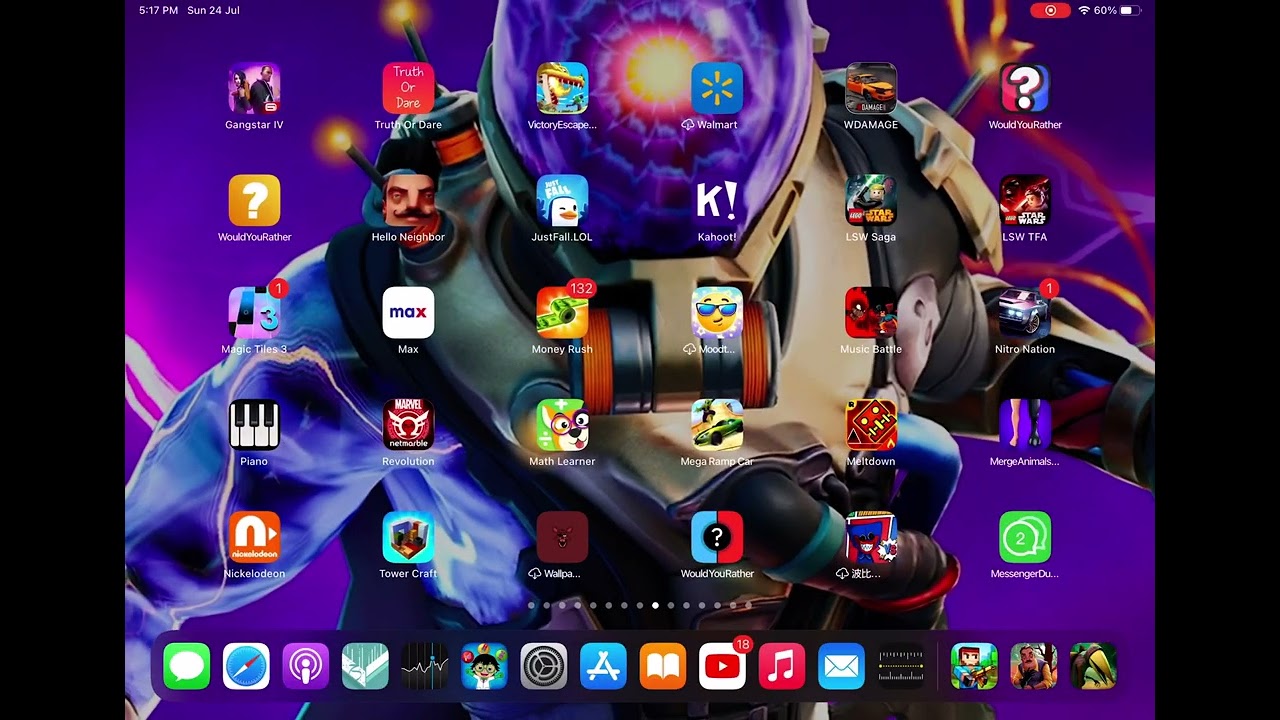Tap the home screen page dots
This screenshot has width=1280, height=720.
click(640, 605)
